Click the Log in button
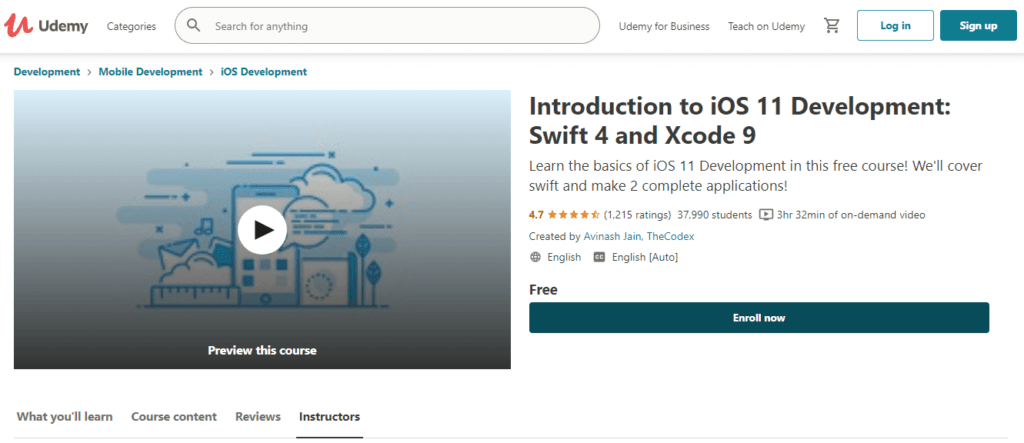This screenshot has width=1024, height=443. point(895,25)
